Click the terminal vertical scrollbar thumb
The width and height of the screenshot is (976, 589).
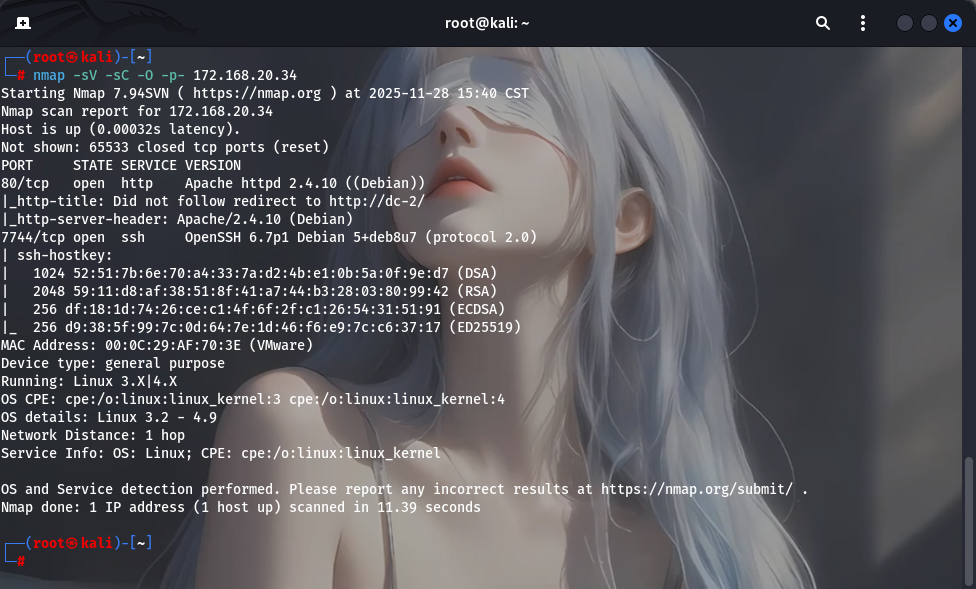click(968, 522)
